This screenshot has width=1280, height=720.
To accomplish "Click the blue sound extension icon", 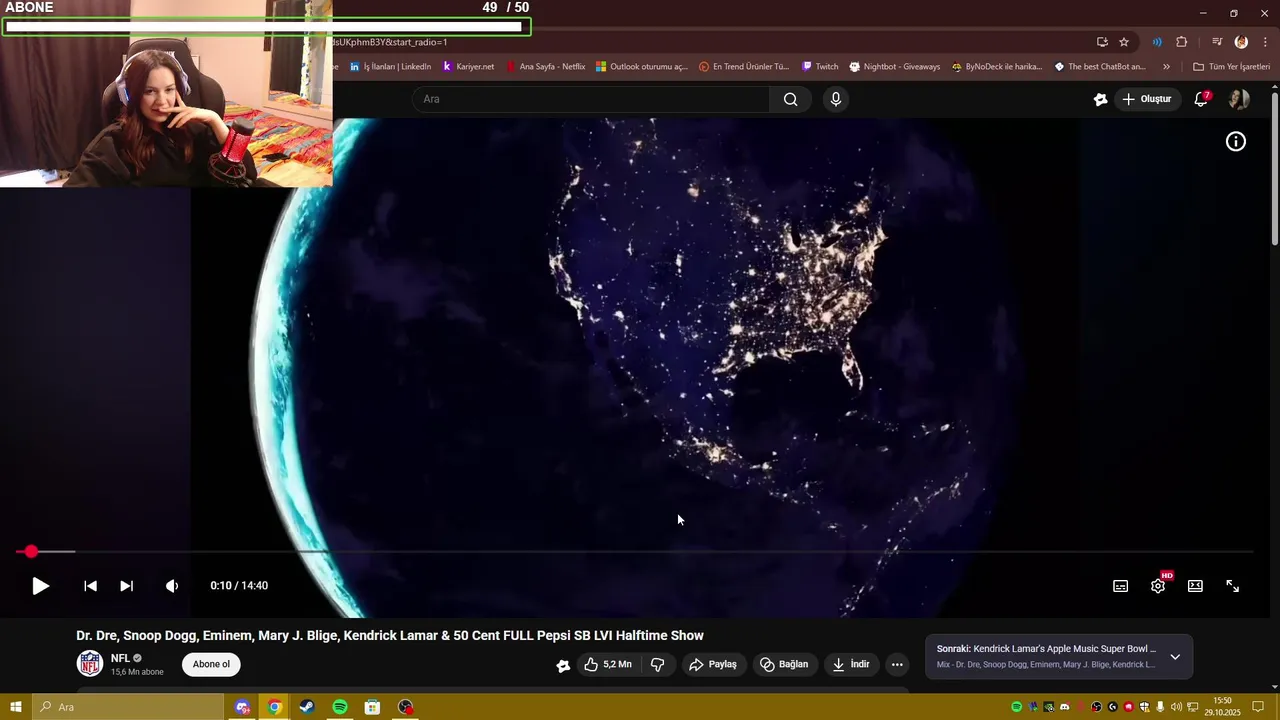I will coord(1157,42).
